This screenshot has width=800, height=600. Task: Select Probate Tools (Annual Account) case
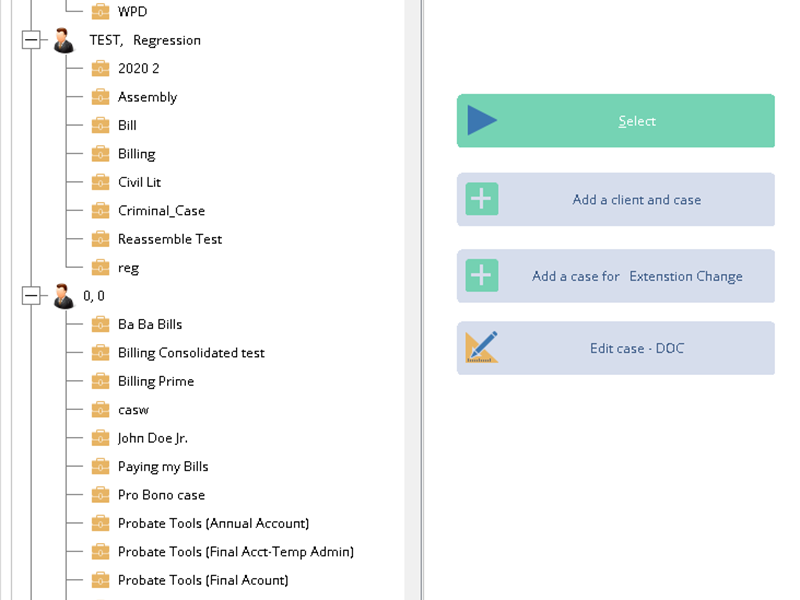click(x=213, y=523)
